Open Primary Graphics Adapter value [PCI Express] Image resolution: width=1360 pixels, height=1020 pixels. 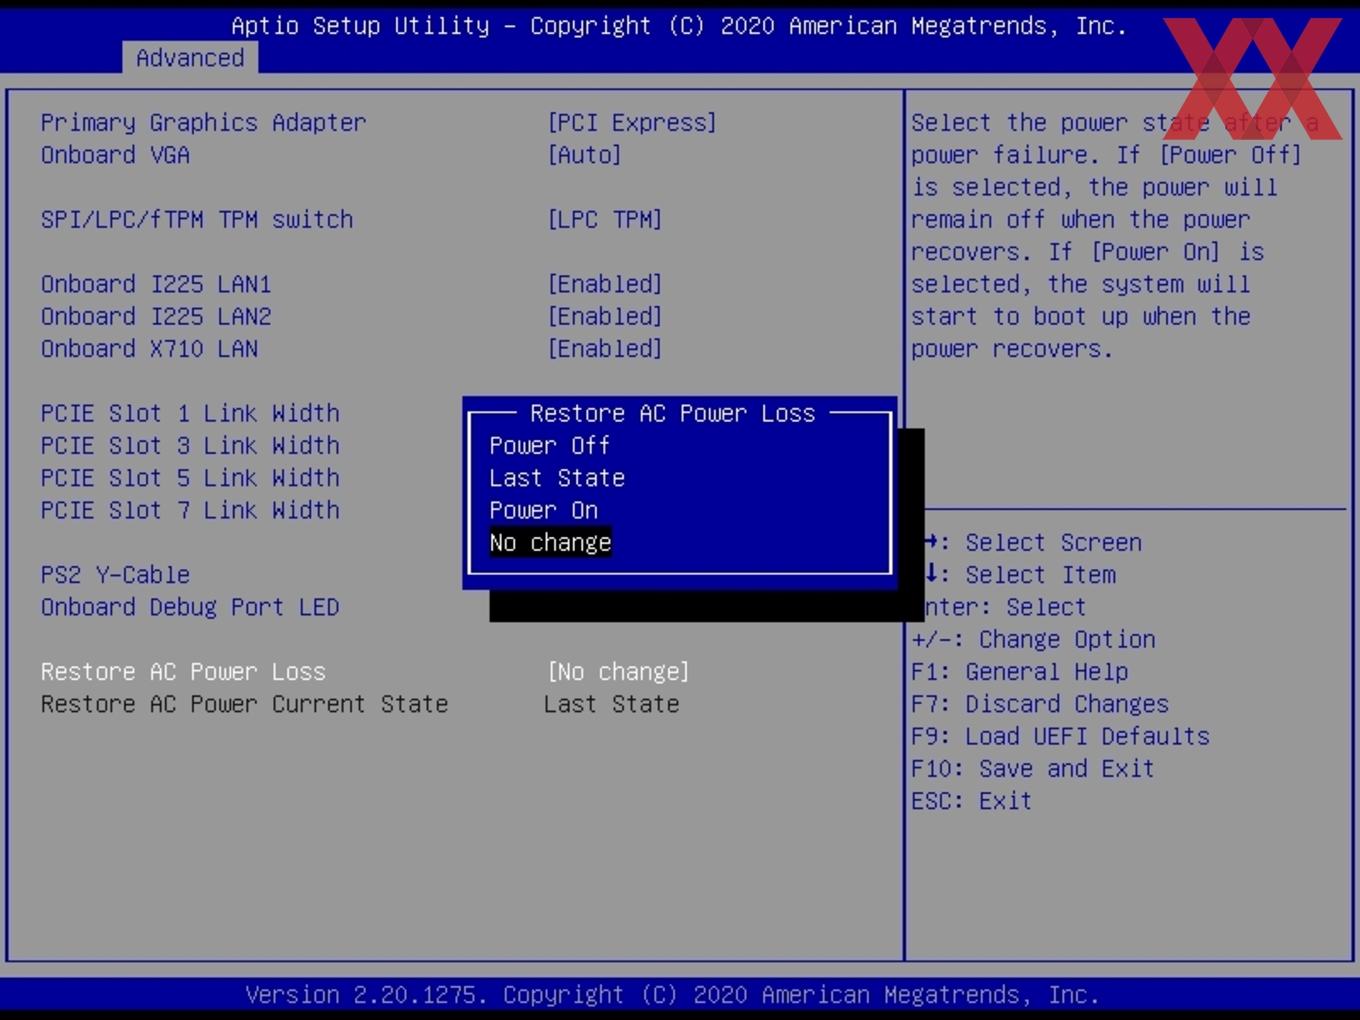[632, 123]
